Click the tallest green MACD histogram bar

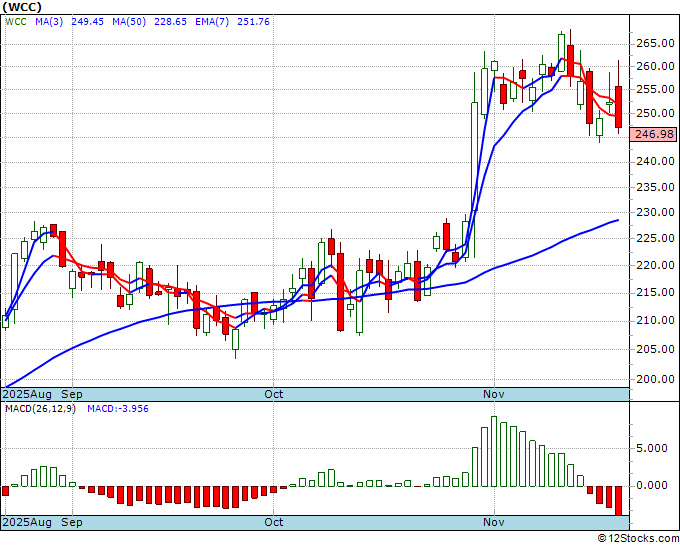[494, 451]
